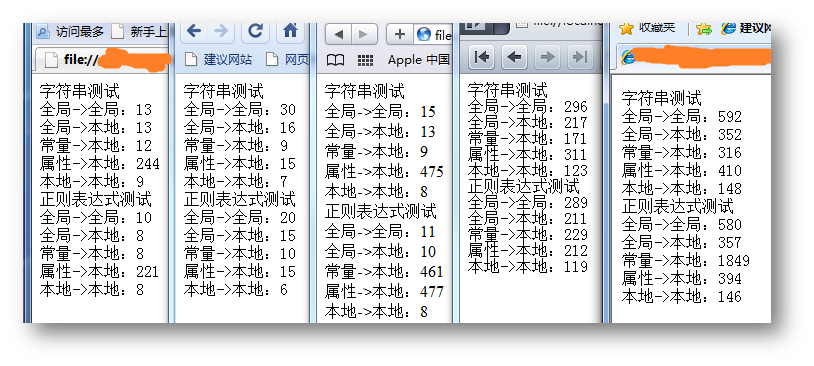This screenshot has height=366, width=814.
Task: Click the 访问最多 bookmark in Firefox
Action: tap(71, 32)
